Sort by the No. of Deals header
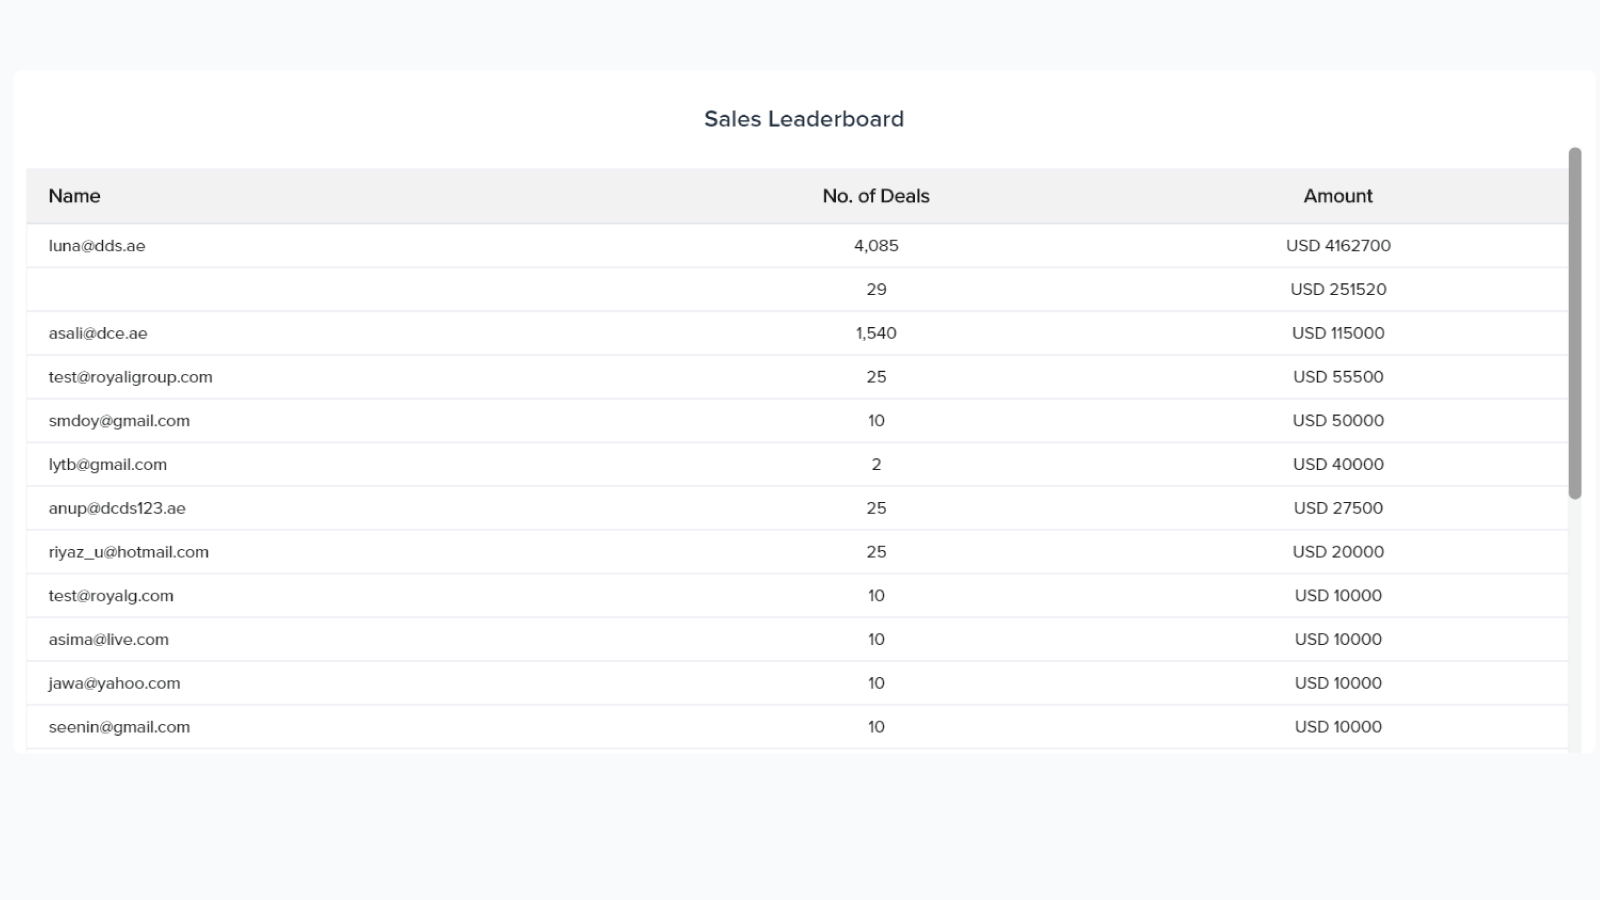The height and width of the screenshot is (900, 1600). coord(875,196)
